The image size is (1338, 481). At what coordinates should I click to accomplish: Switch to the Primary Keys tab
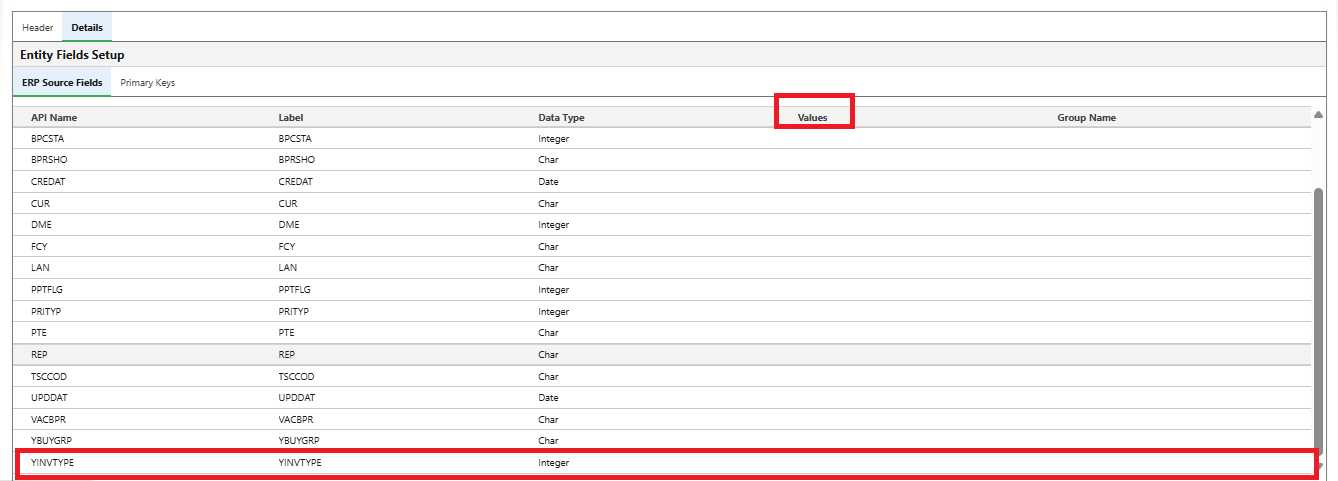click(x=147, y=83)
